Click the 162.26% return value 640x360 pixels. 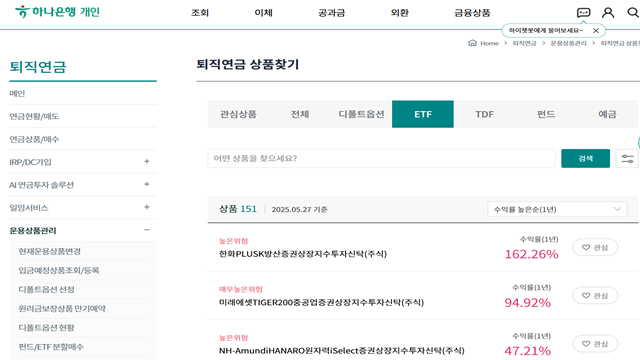pyautogui.click(x=531, y=254)
